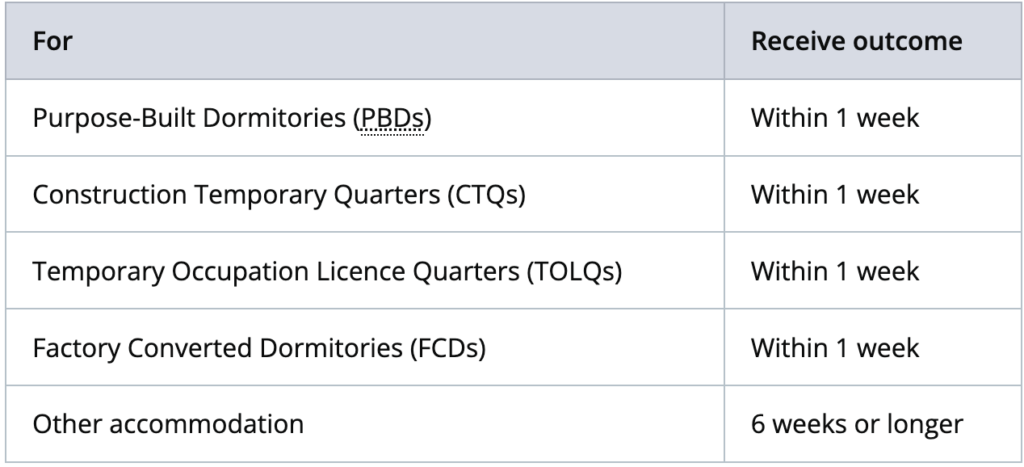This screenshot has height=467, width=1024.
Task: Click Temporary Occupation Licence Quarters (TOLQs) cell
Action: (x=365, y=270)
